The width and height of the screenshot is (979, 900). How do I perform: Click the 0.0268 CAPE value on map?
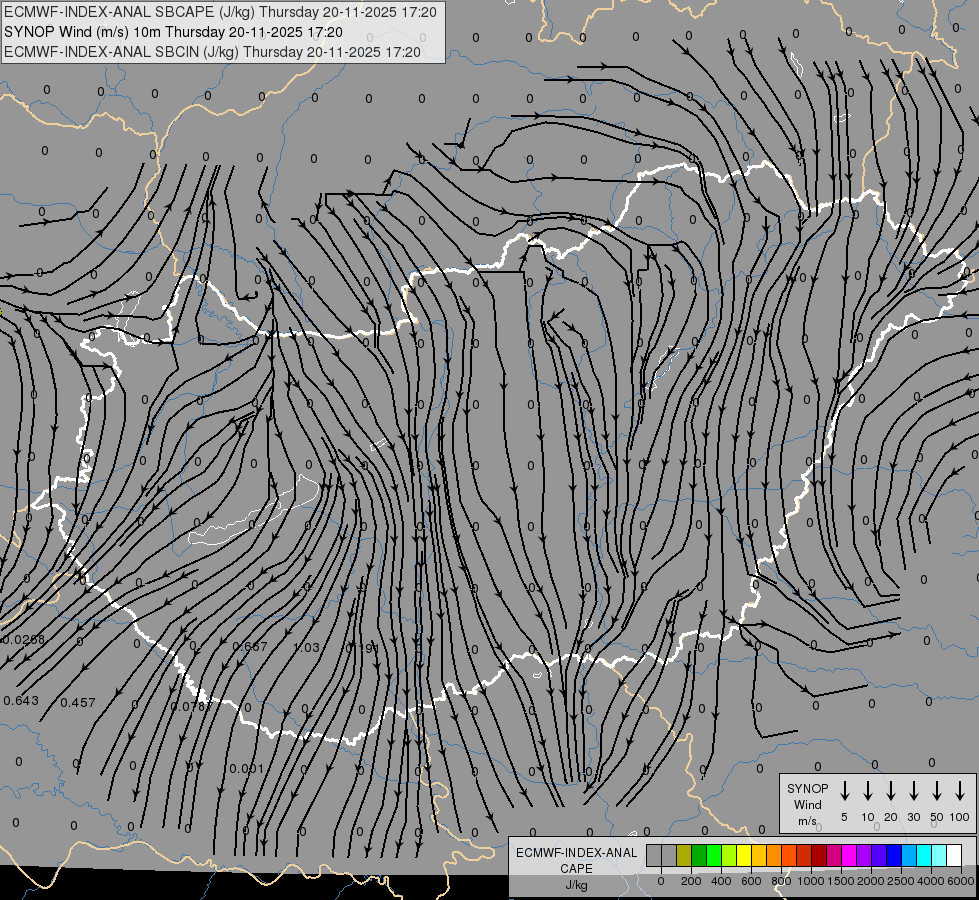24,640
